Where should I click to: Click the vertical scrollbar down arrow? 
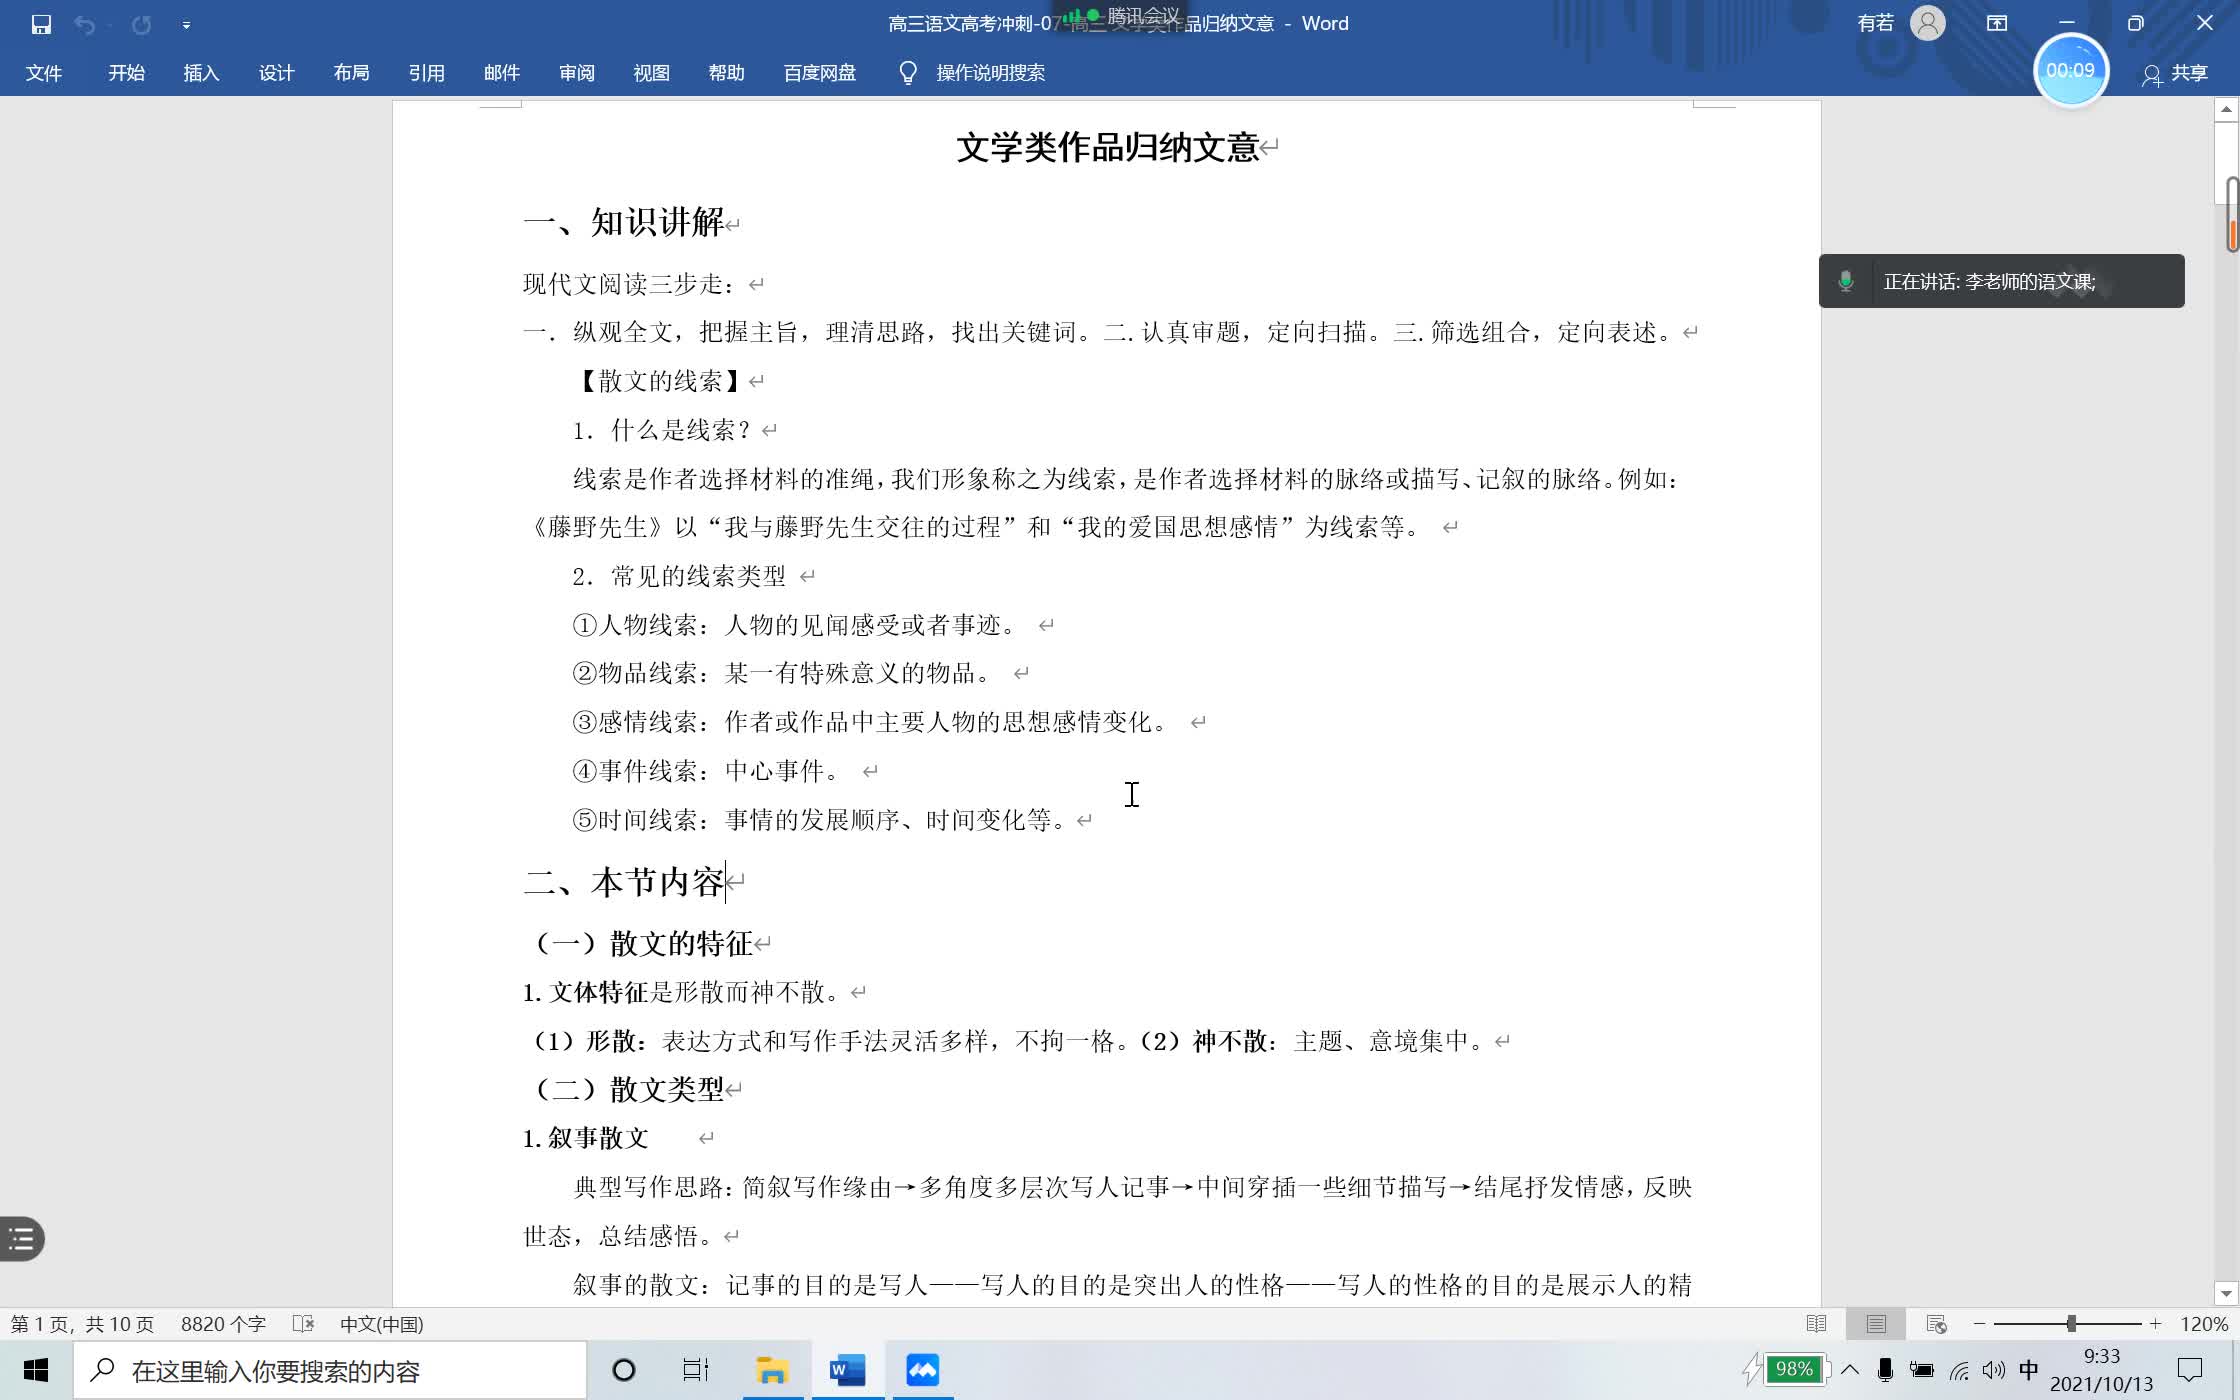click(2226, 1294)
